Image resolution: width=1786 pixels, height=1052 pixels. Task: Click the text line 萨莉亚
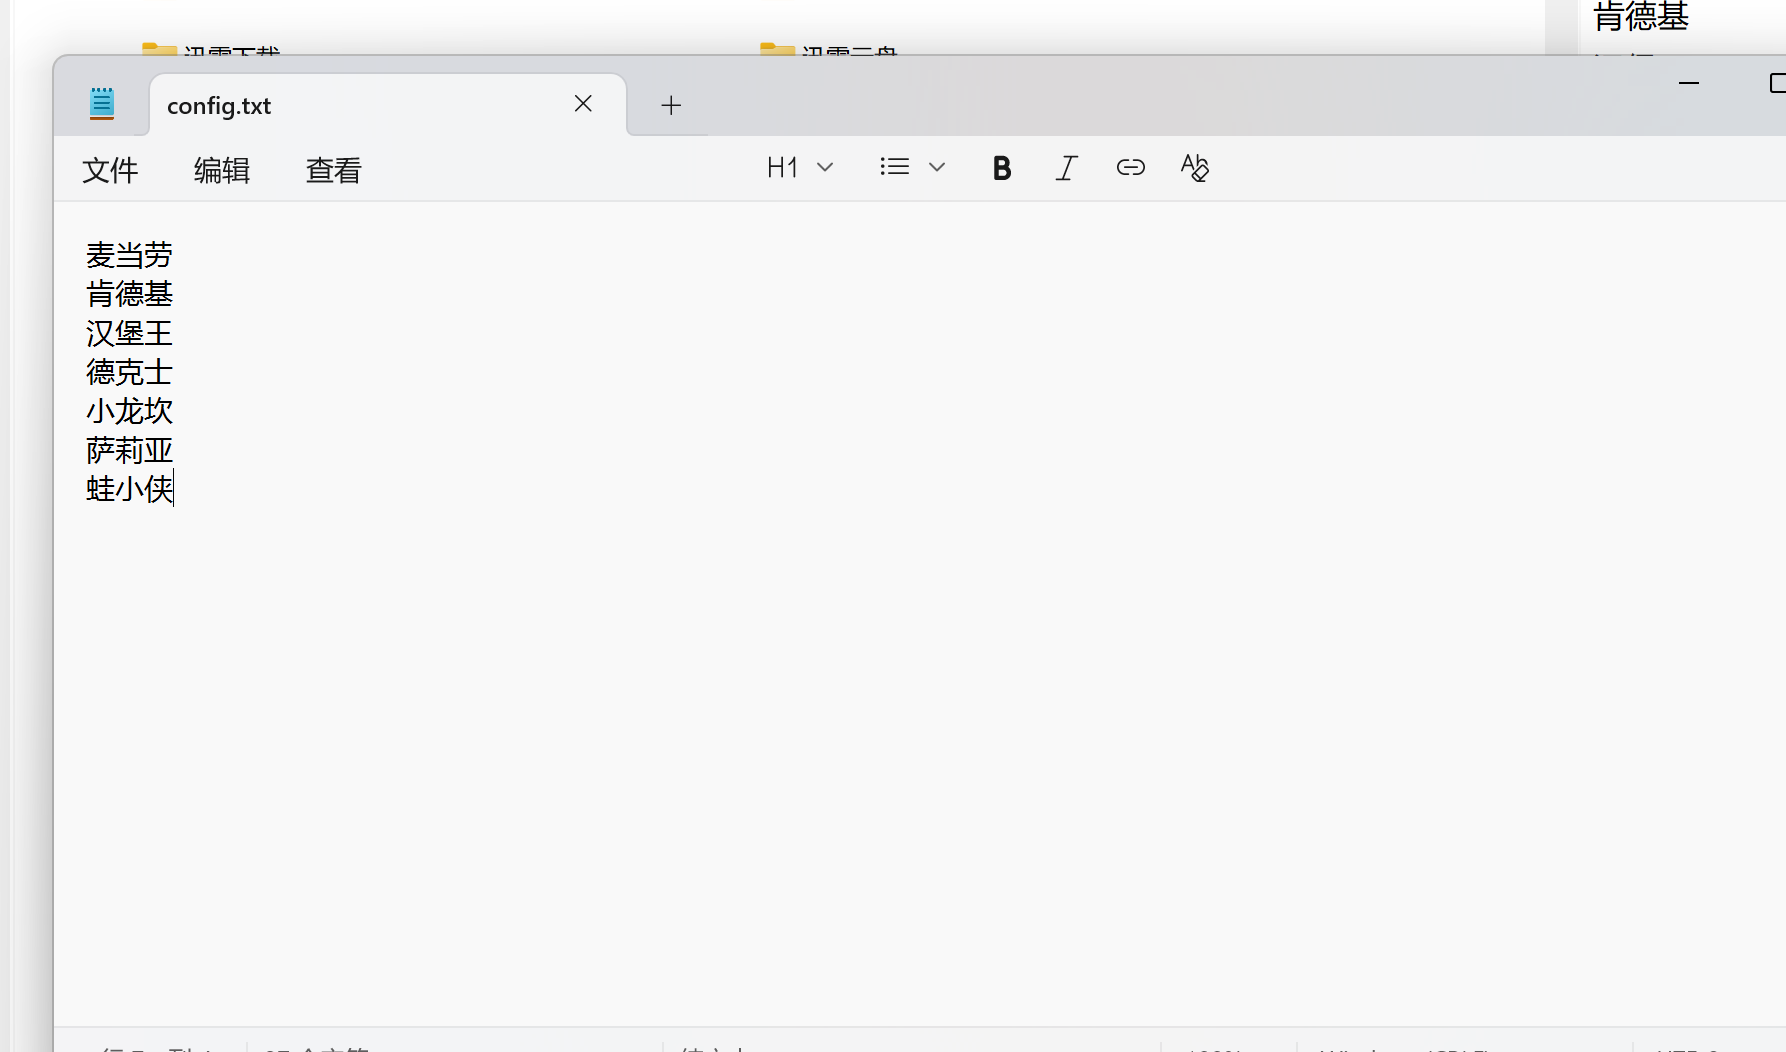tap(130, 450)
